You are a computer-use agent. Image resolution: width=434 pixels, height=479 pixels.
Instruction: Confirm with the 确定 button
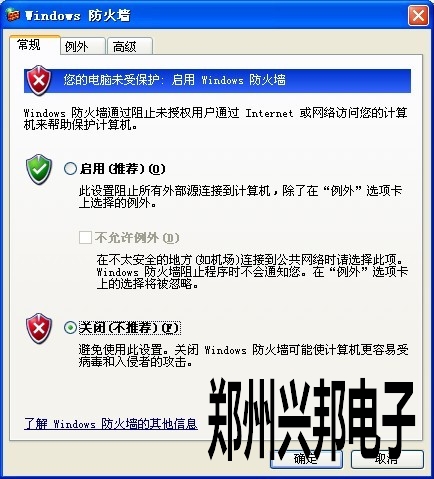coord(306,459)
